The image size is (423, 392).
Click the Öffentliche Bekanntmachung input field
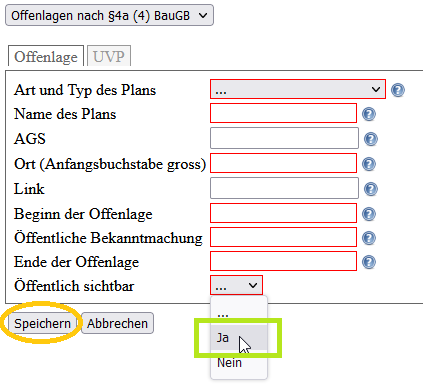[x=283, y=237]
